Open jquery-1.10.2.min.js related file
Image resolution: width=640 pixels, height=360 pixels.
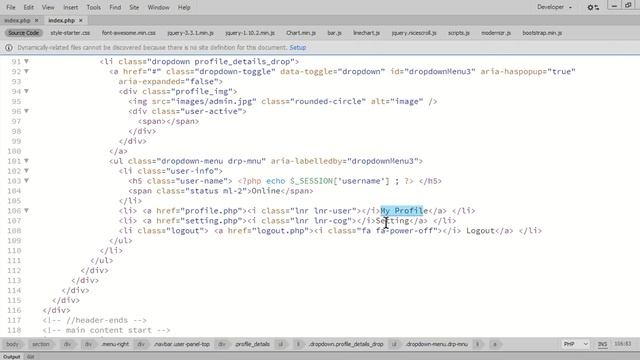point(250,33)
